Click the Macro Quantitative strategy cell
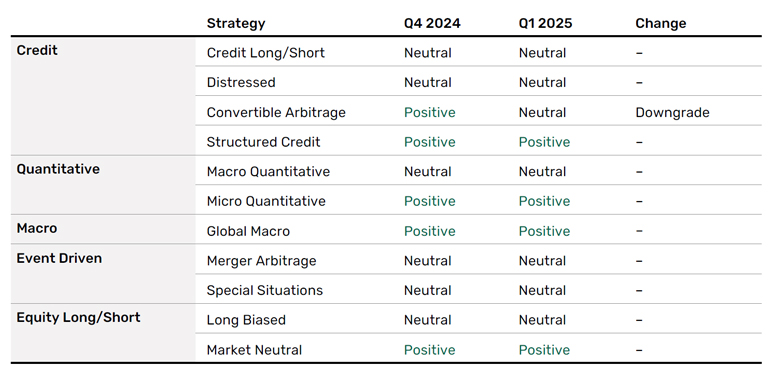Viewport: 770px width, 370px height. (x=268, y=171)
